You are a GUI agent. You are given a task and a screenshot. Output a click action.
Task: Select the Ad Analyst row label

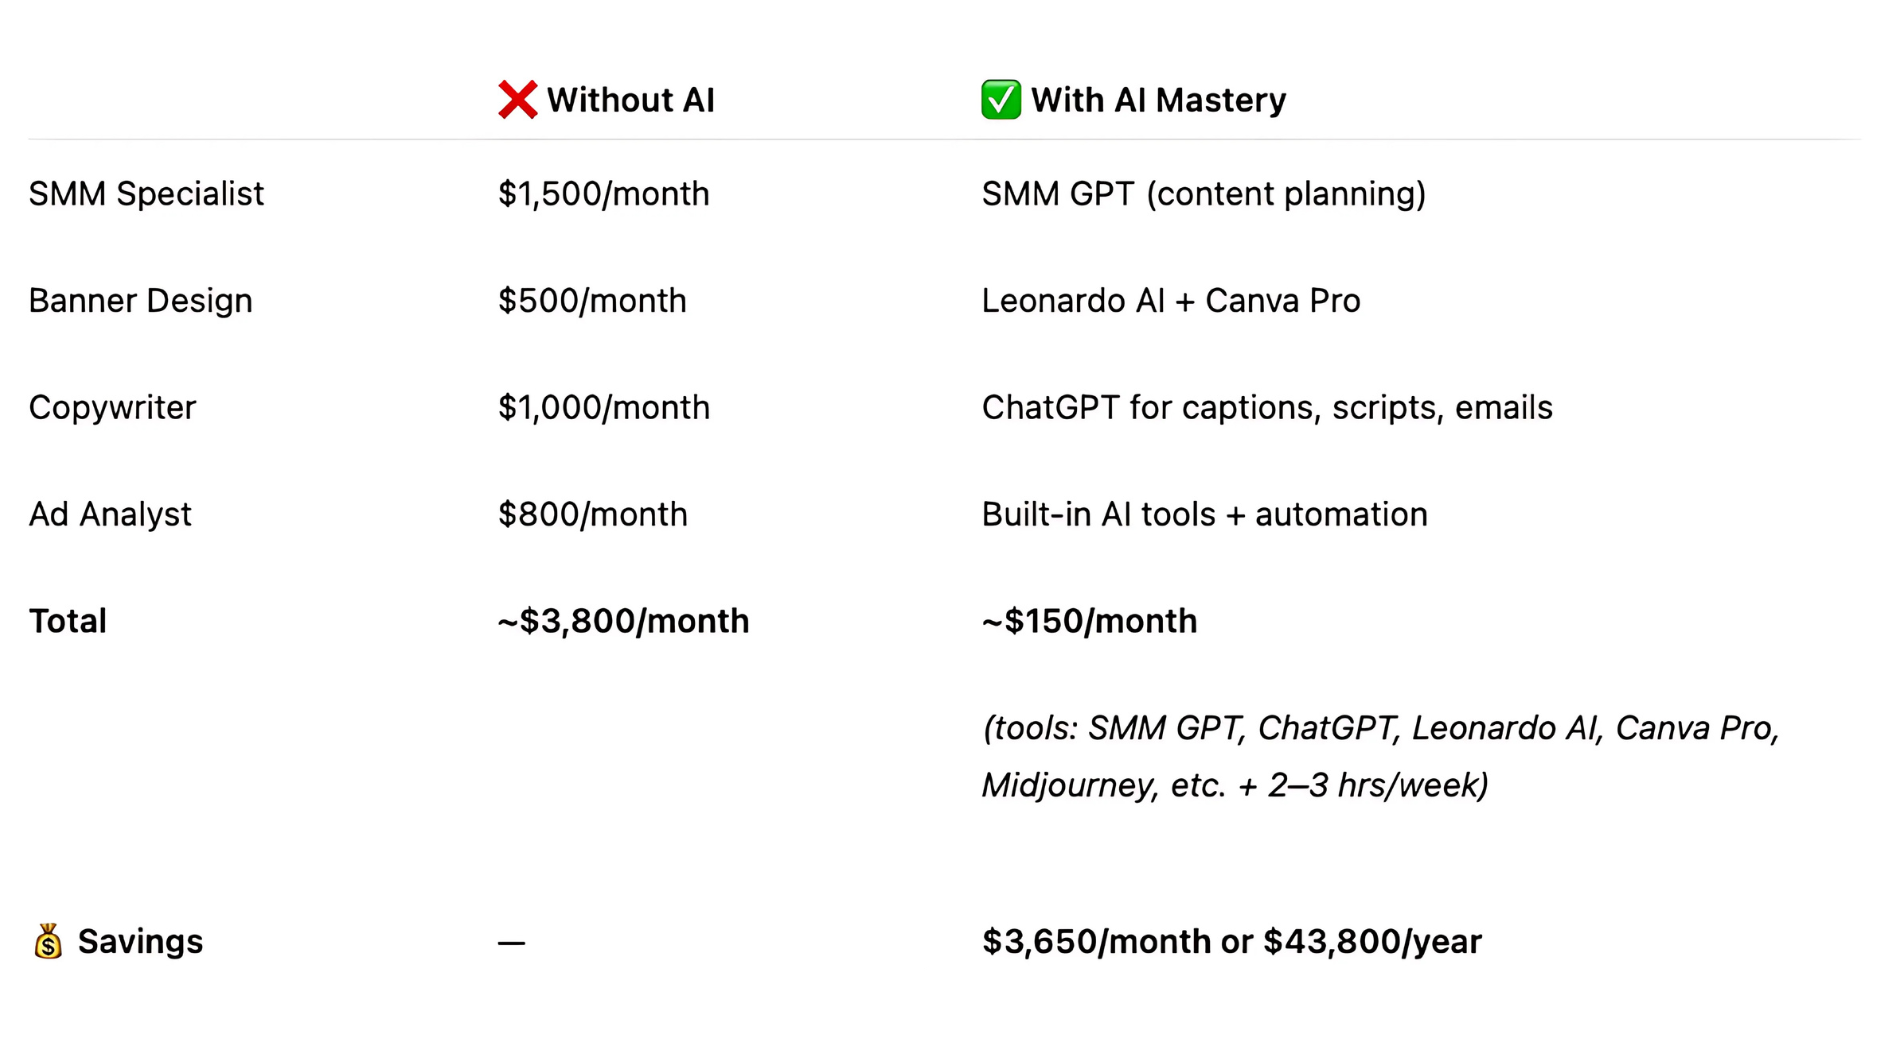point(110,515)
